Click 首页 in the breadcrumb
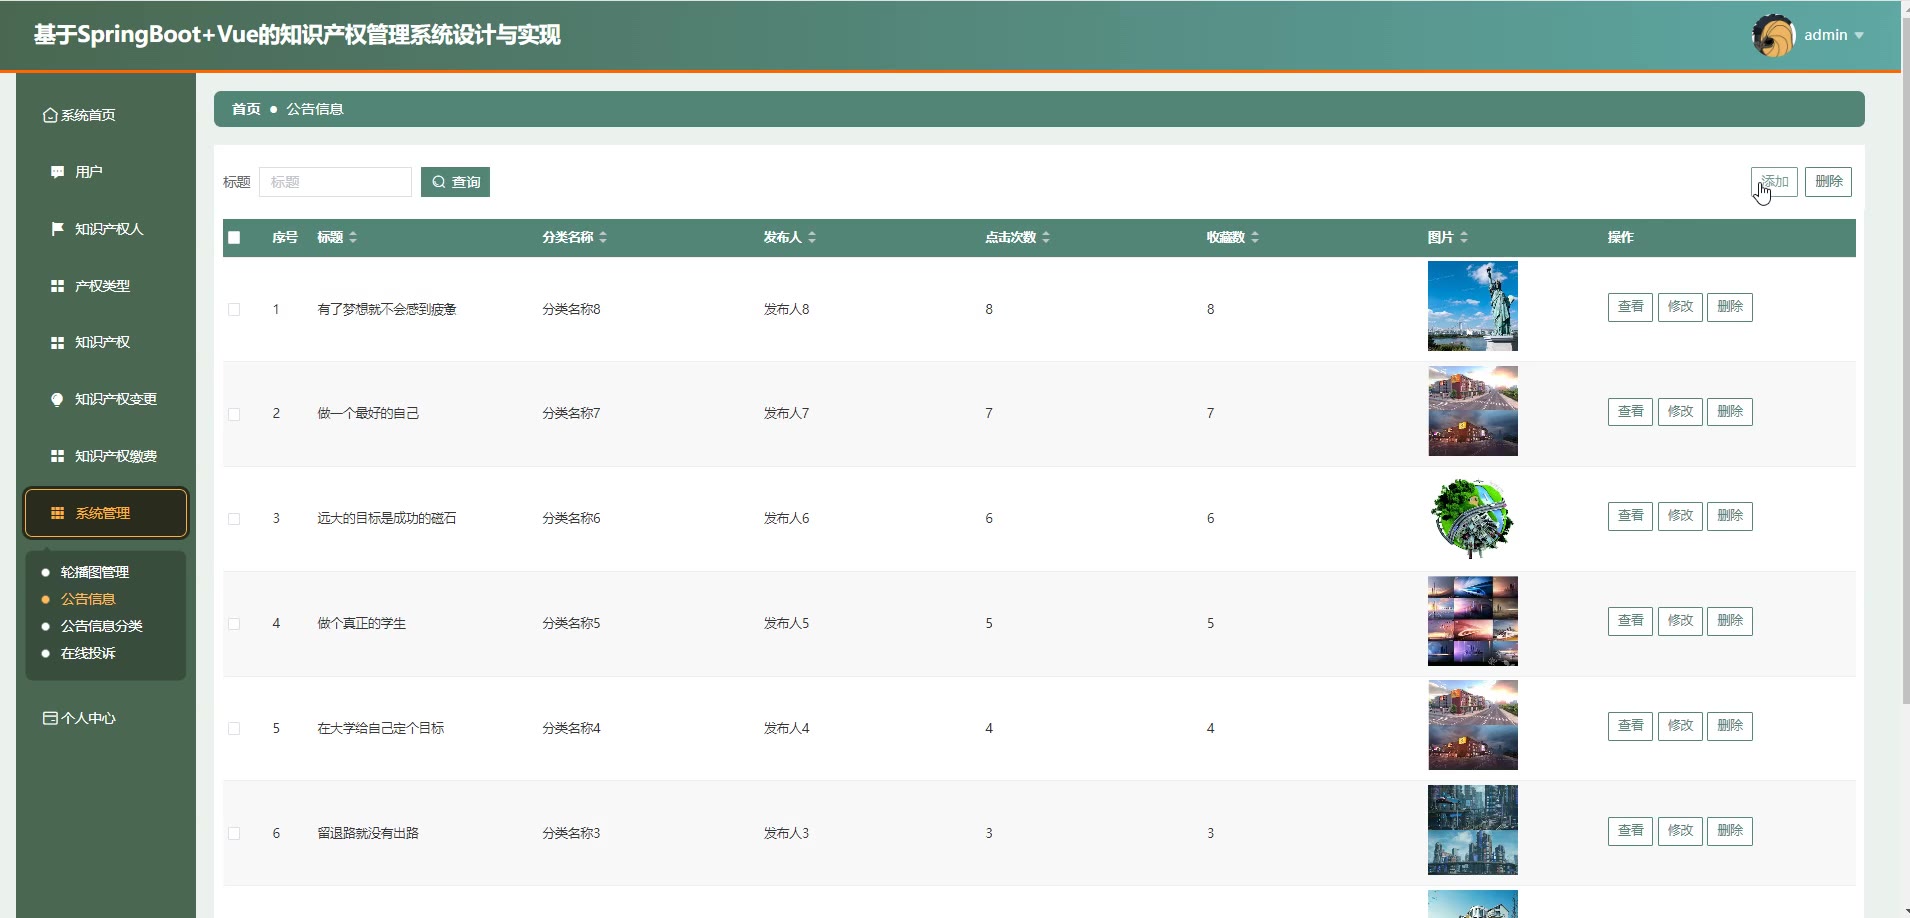Image resolution: width=1910 pixels, height=918 pixels. point(246,109)
